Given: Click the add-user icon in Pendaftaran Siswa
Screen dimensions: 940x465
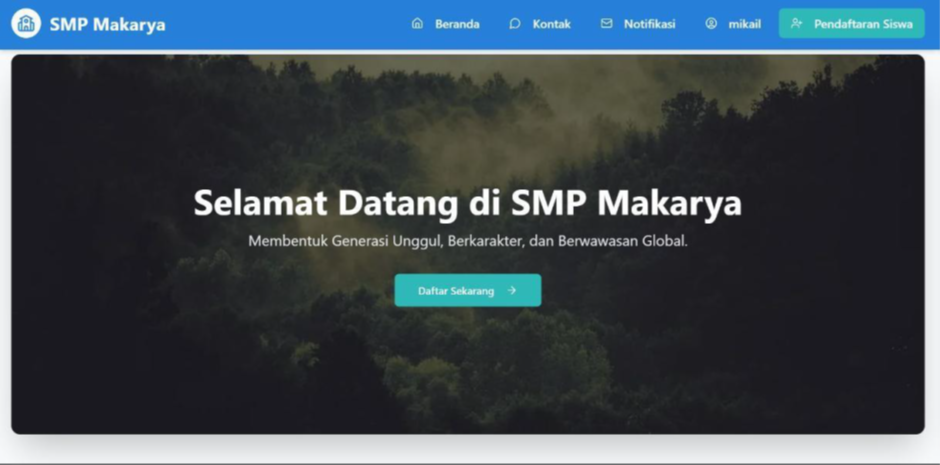Looking at the screenshot, I should pos(796,24).
